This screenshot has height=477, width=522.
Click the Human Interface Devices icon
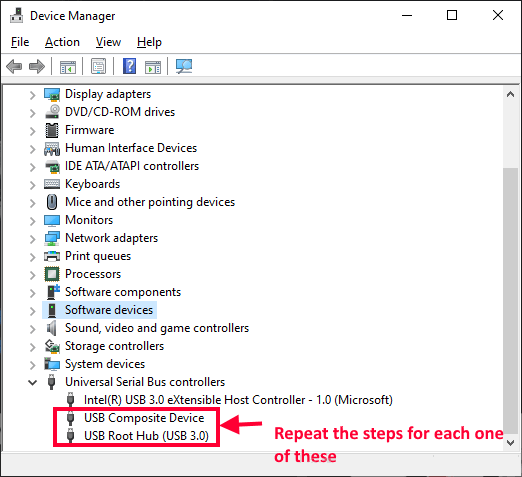pos(52,148)
